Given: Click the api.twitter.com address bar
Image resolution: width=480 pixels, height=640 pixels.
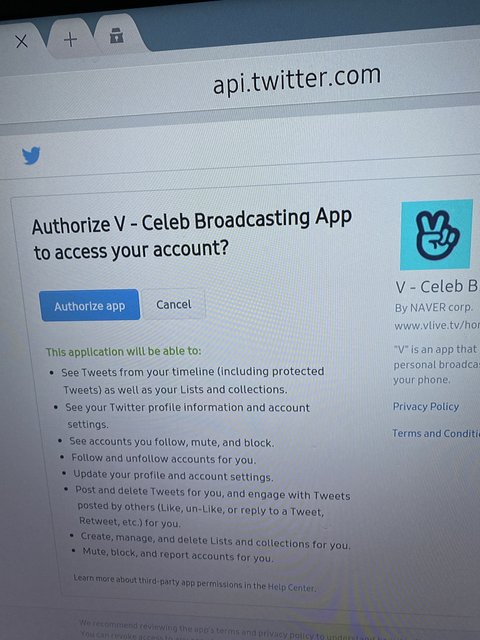Looking at the screenshot, I should click(297, 78).
